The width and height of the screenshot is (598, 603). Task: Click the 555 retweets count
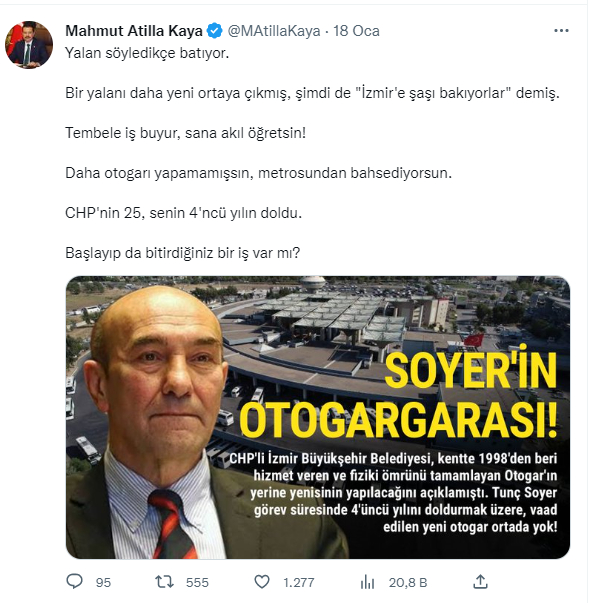(x=197, y=583)
